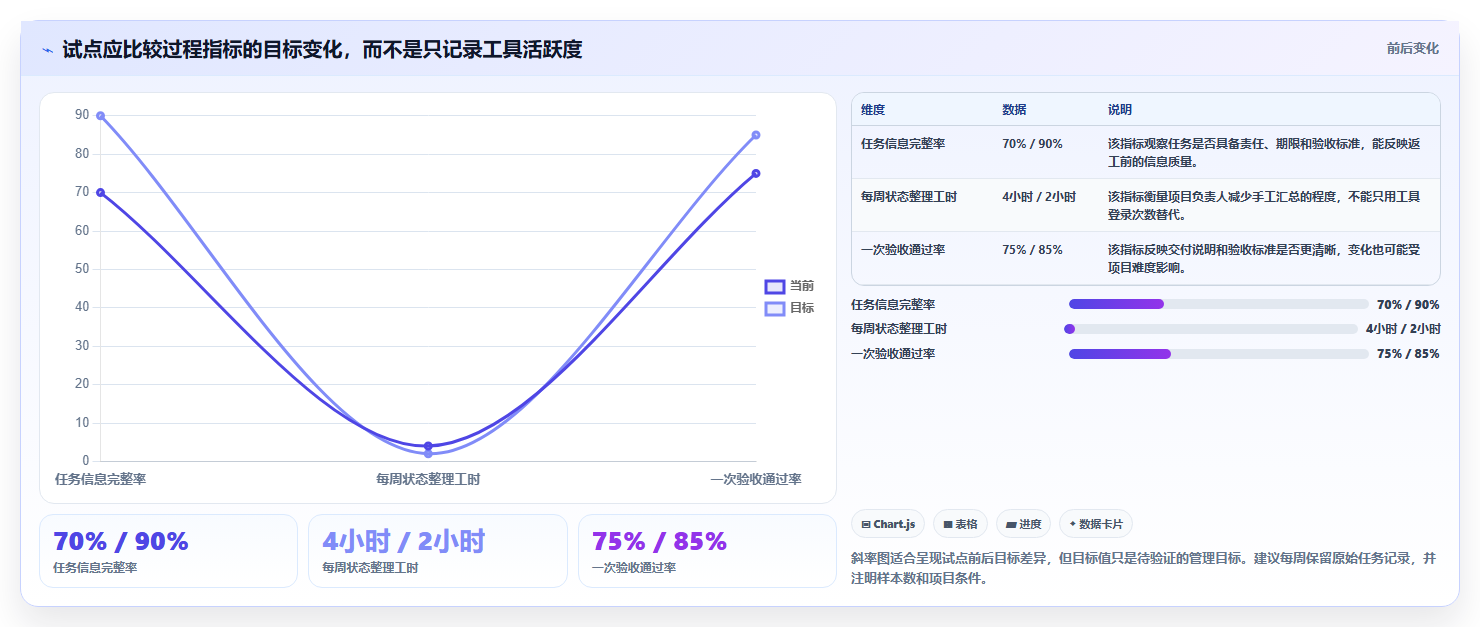
Task: Click the 维度 column header
Action: click(x=873, y=110)
